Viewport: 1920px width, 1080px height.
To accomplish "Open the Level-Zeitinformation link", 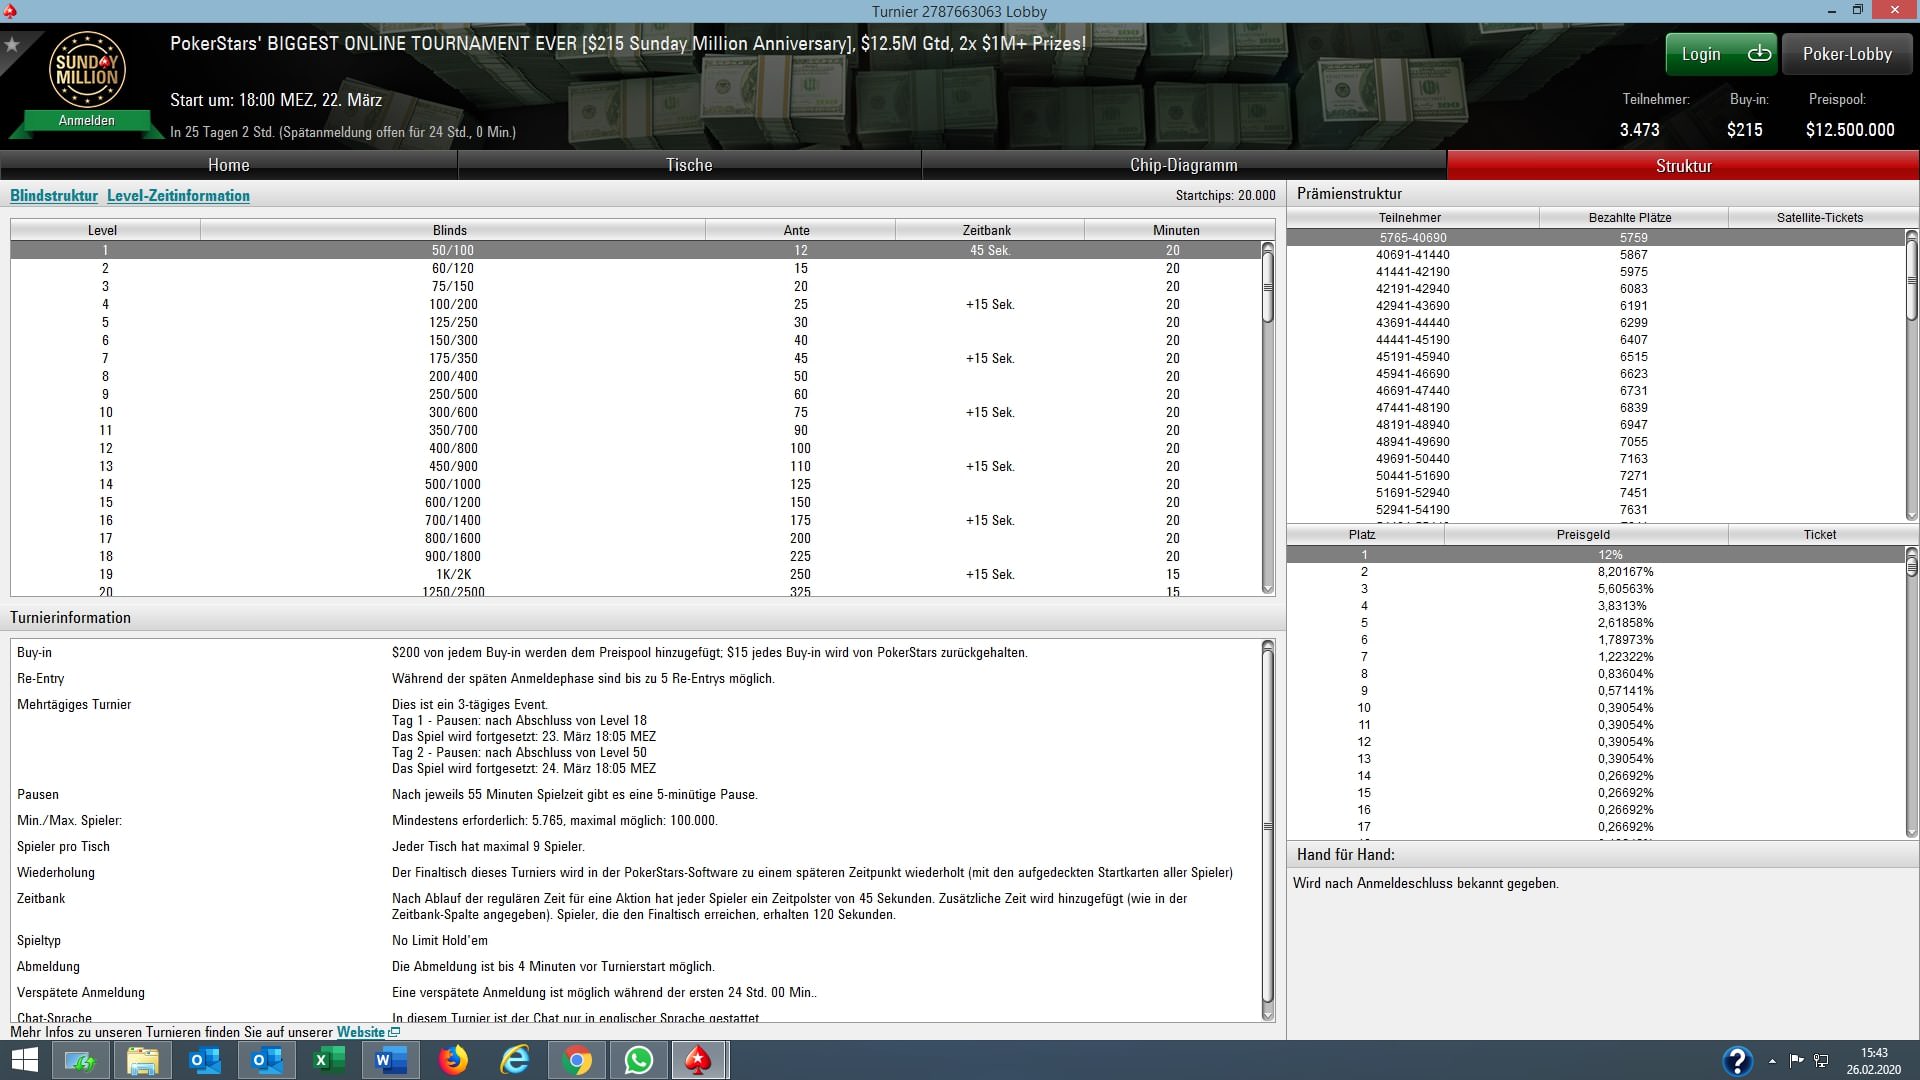I will 178,196.
